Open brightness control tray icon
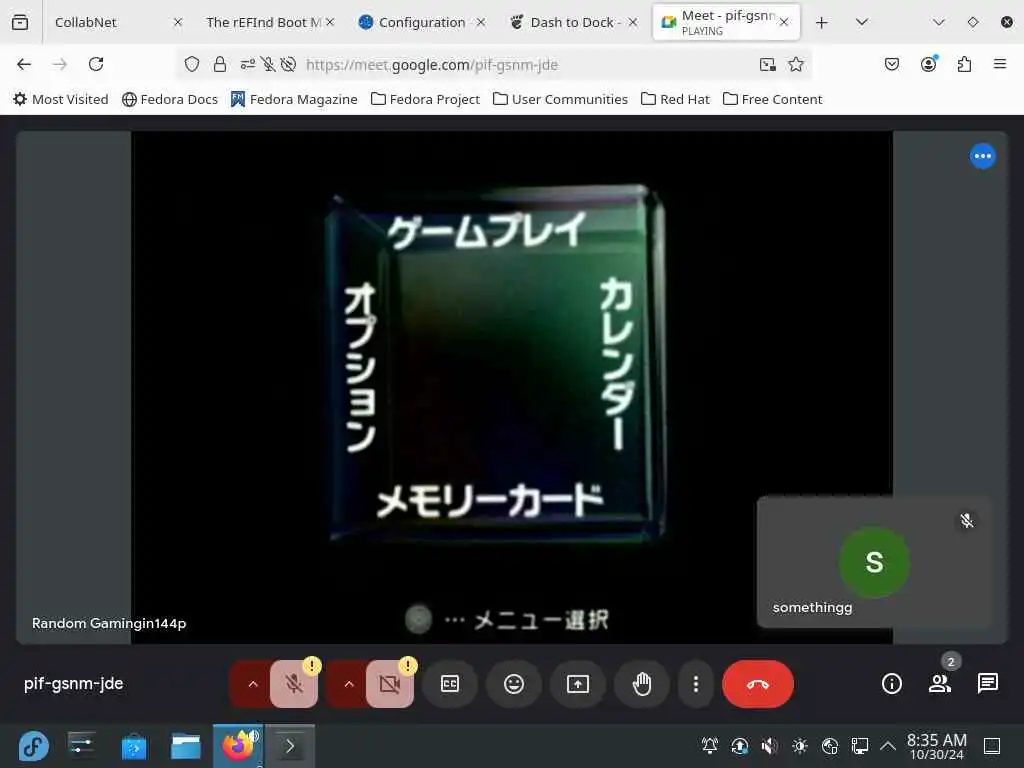 [799, 746]
